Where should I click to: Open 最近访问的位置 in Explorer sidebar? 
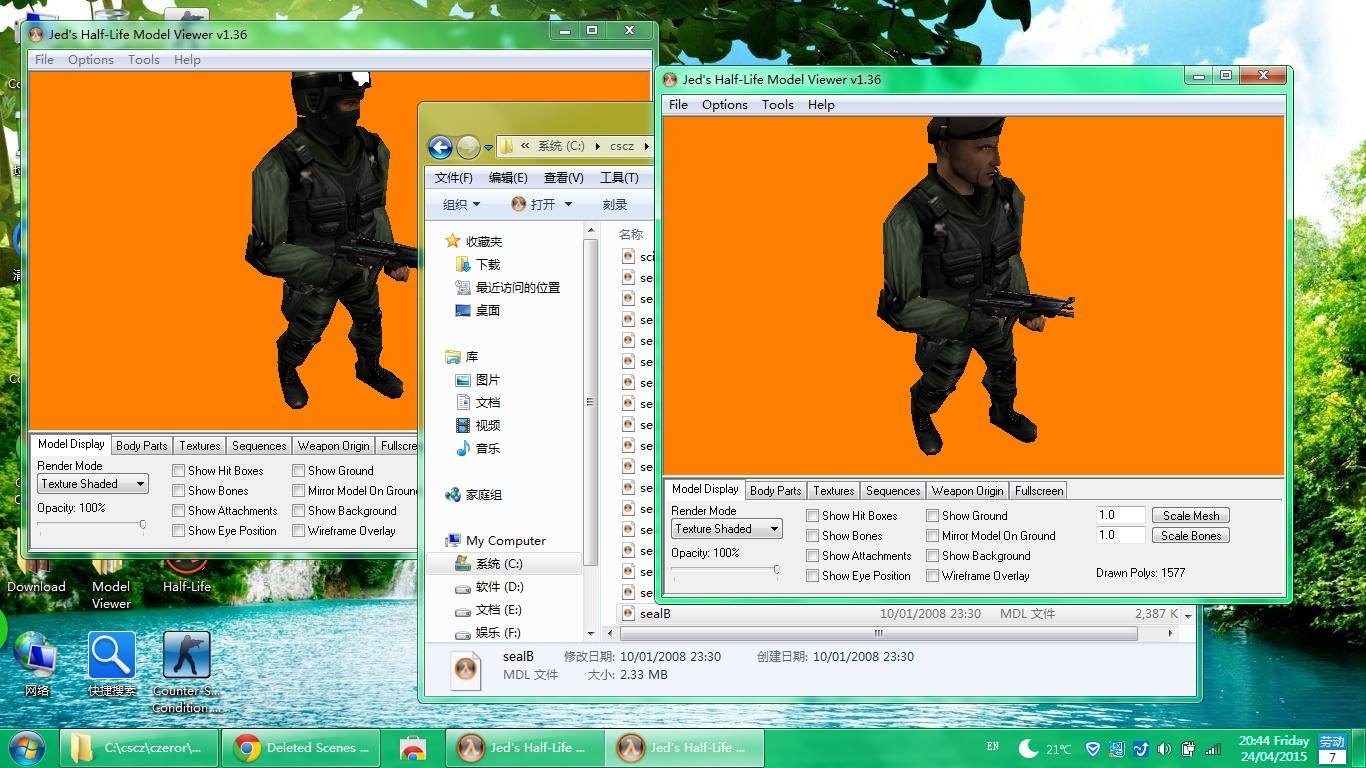[x=507, y=287]
